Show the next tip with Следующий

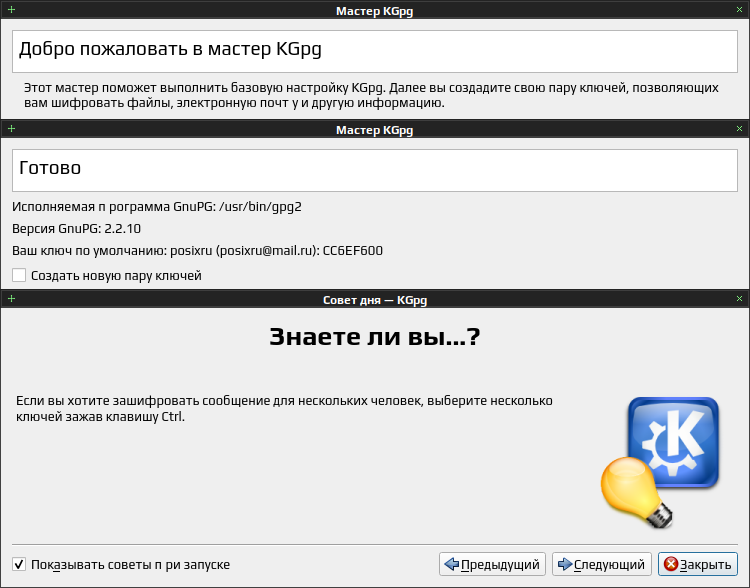[x=601, y=564]
